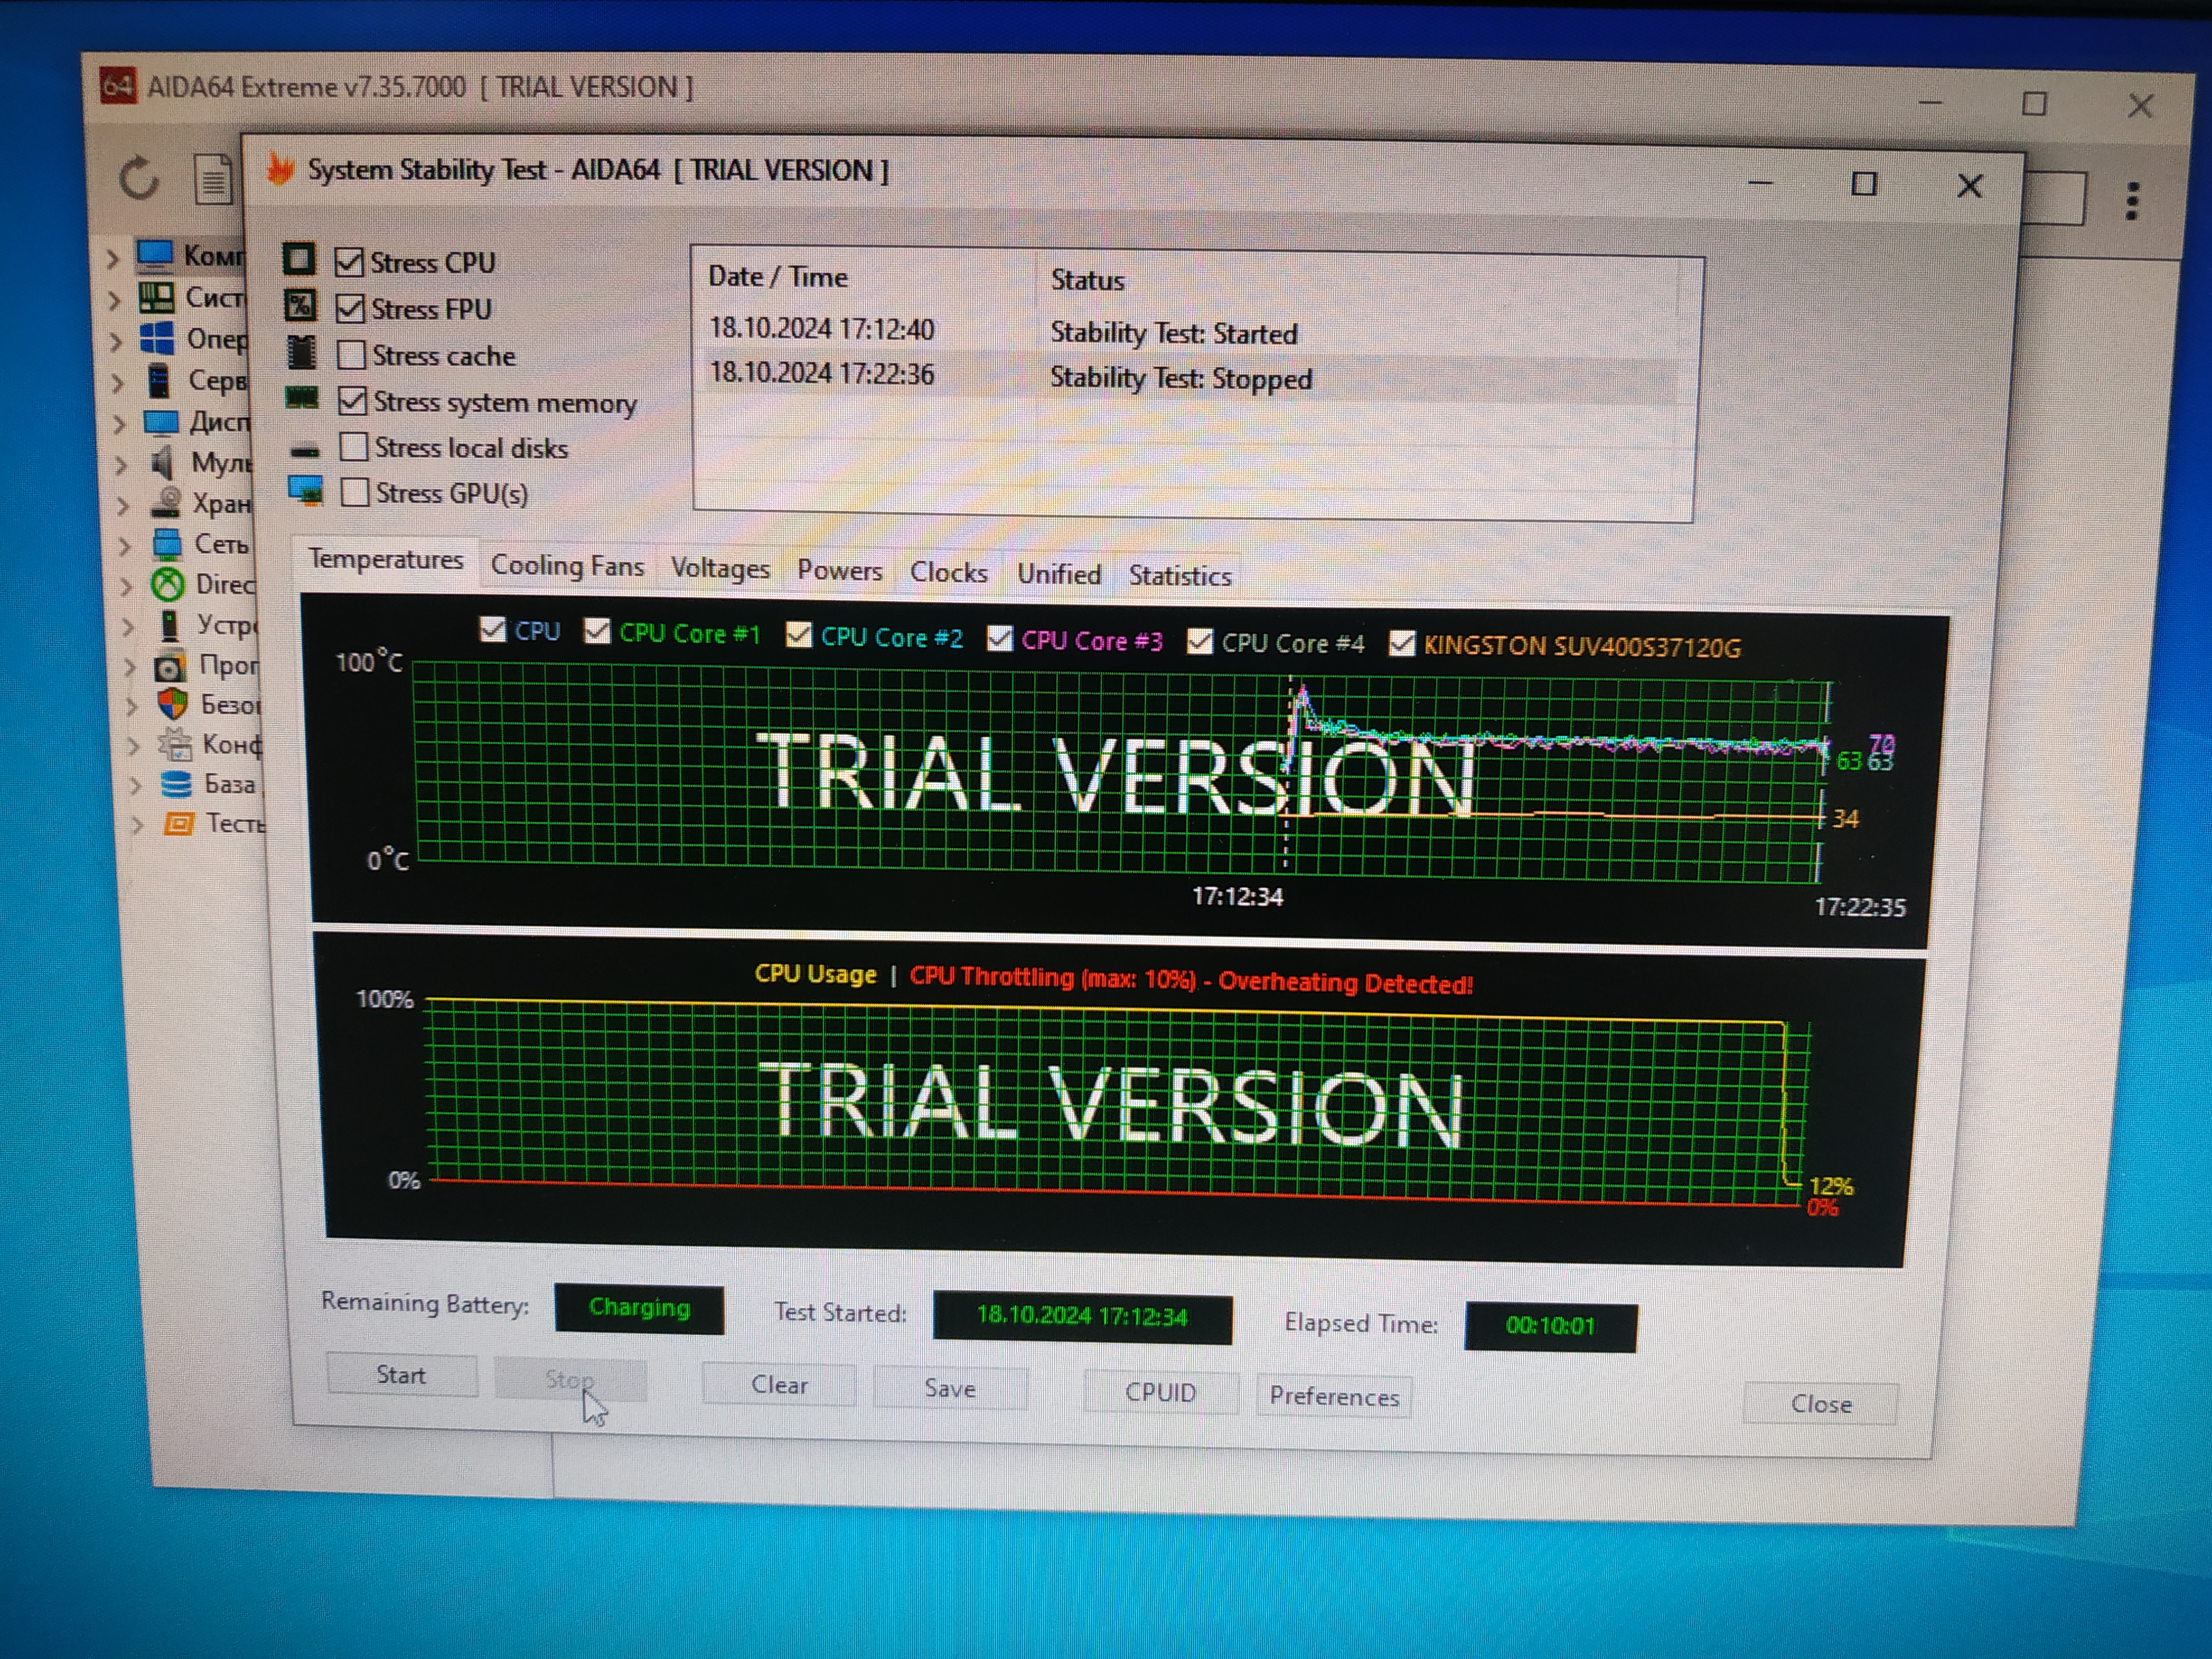Toggle CPU Core #3 graph checkbox
The width and height of the screenshot is (2212, 1659).
tap(999, 638)
